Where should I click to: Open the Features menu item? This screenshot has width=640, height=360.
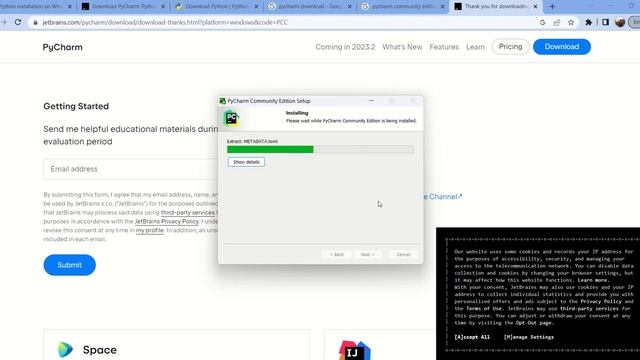[x=444, y=47]
